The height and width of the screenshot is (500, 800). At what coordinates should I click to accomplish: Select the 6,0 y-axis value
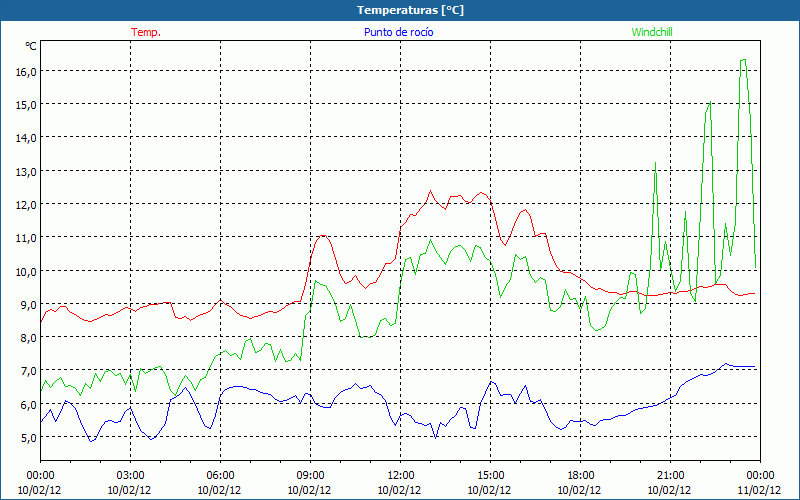[x=29, y=405]
